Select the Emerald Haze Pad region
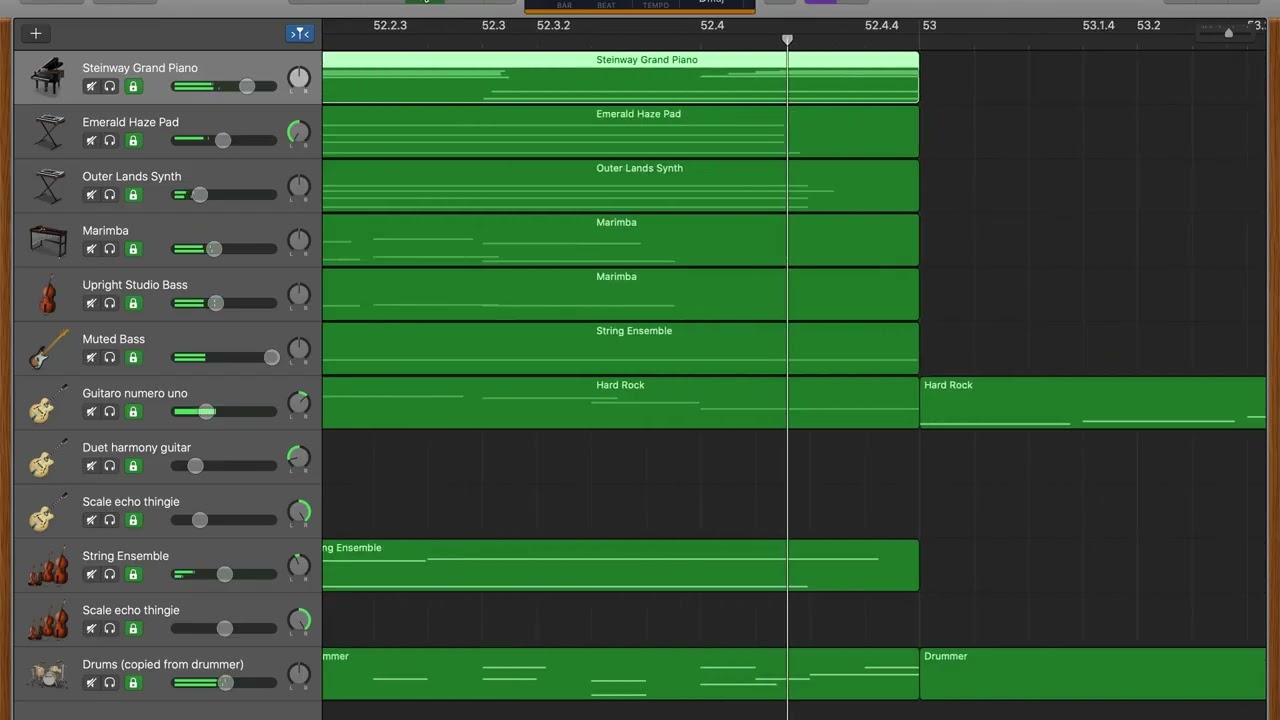1280x720 pixels. pyautogui.click(x=620, y=131)
